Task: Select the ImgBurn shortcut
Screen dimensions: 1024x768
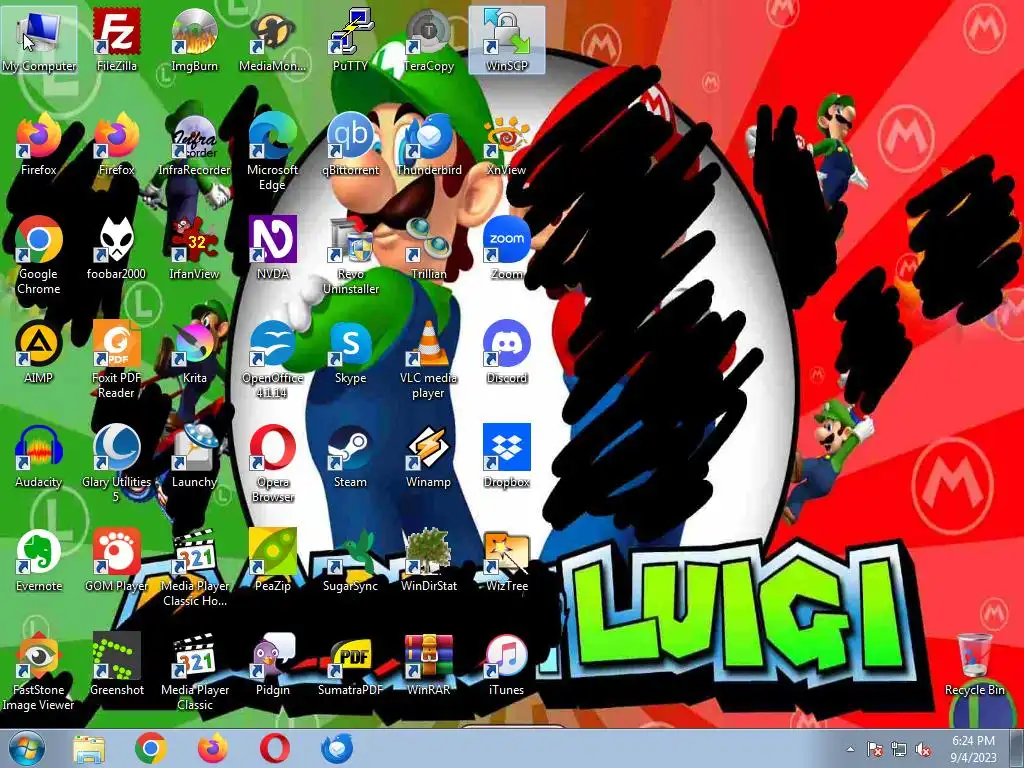Action: tap(194, 40)
